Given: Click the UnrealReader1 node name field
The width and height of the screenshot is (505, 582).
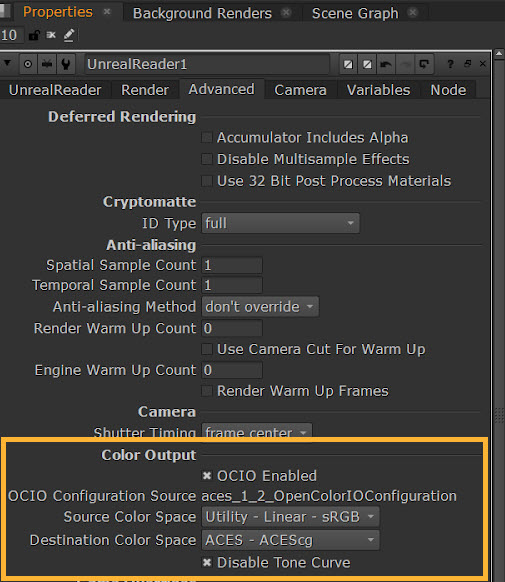Looking at the screenshot, I should [x=207, y=64].
